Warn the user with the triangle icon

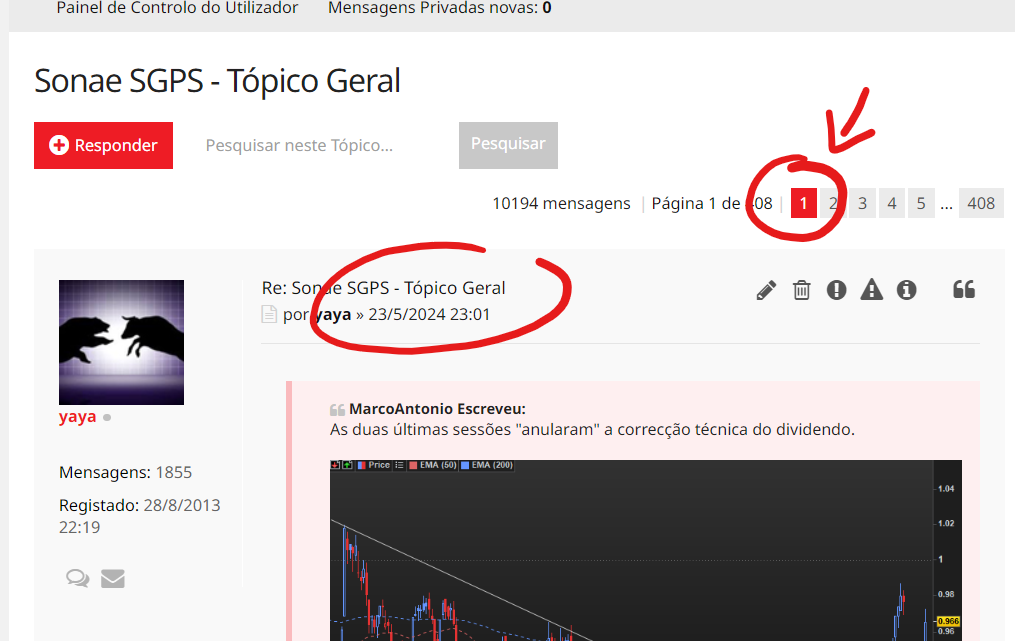[x=871, y=289]
